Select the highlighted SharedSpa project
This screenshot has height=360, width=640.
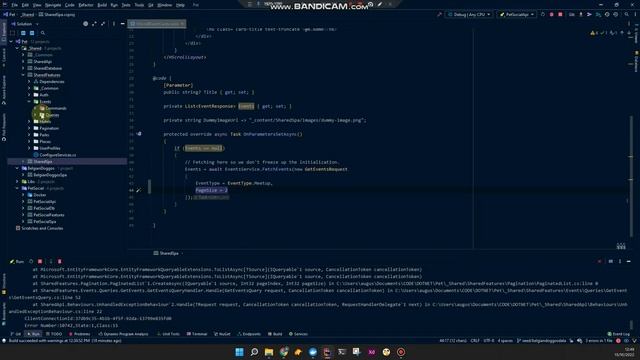click(67, 162)
